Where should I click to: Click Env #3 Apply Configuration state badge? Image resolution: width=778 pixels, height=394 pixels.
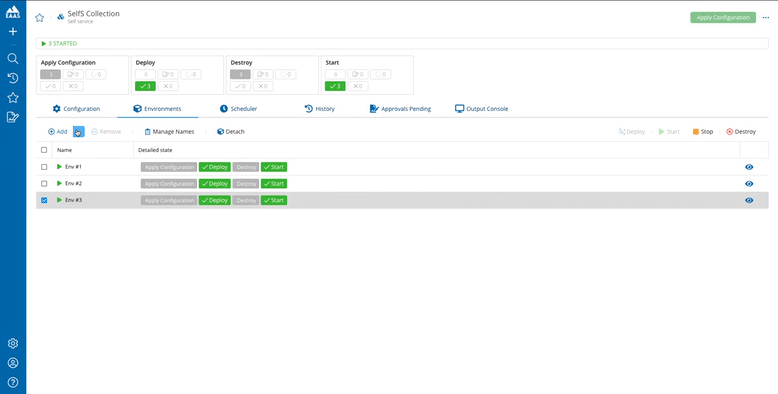(169, 200)
